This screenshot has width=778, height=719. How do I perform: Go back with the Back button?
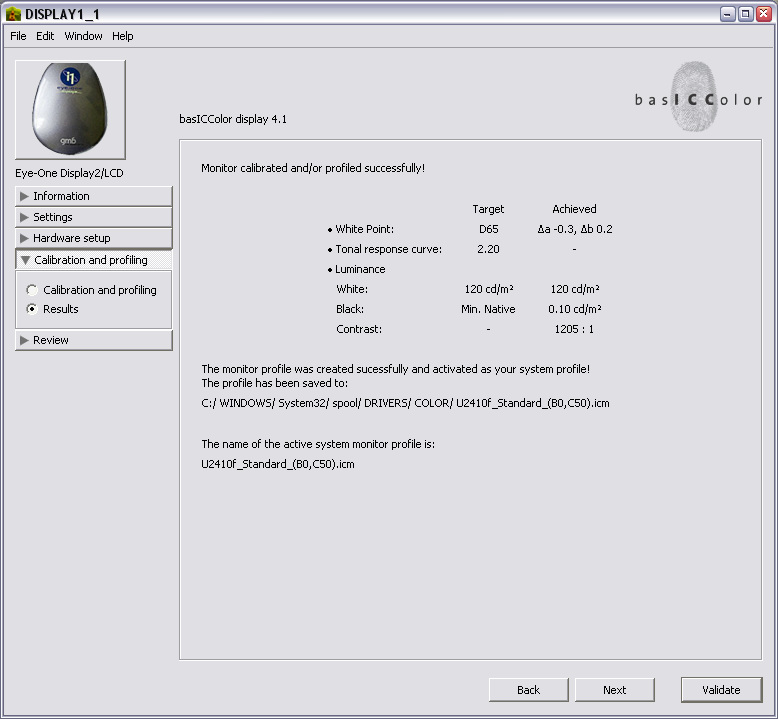click(x=528, y=690)
